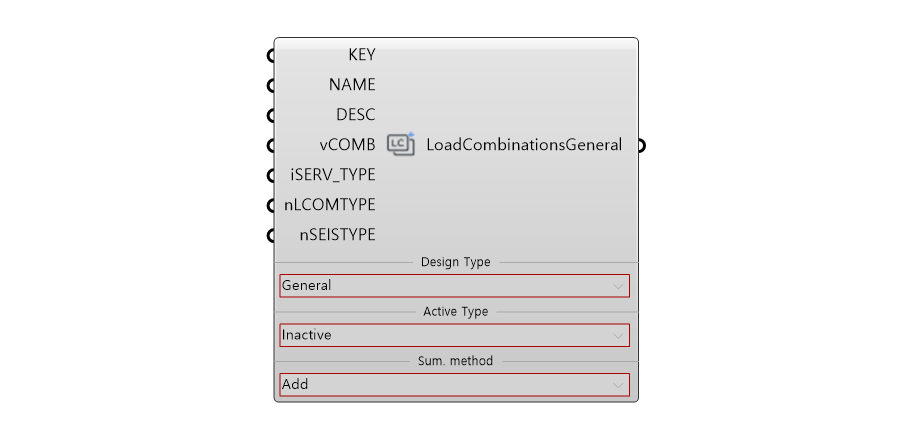
Task: Click the nSEISTYPE input connector grip
Action: tap(271, 236)
